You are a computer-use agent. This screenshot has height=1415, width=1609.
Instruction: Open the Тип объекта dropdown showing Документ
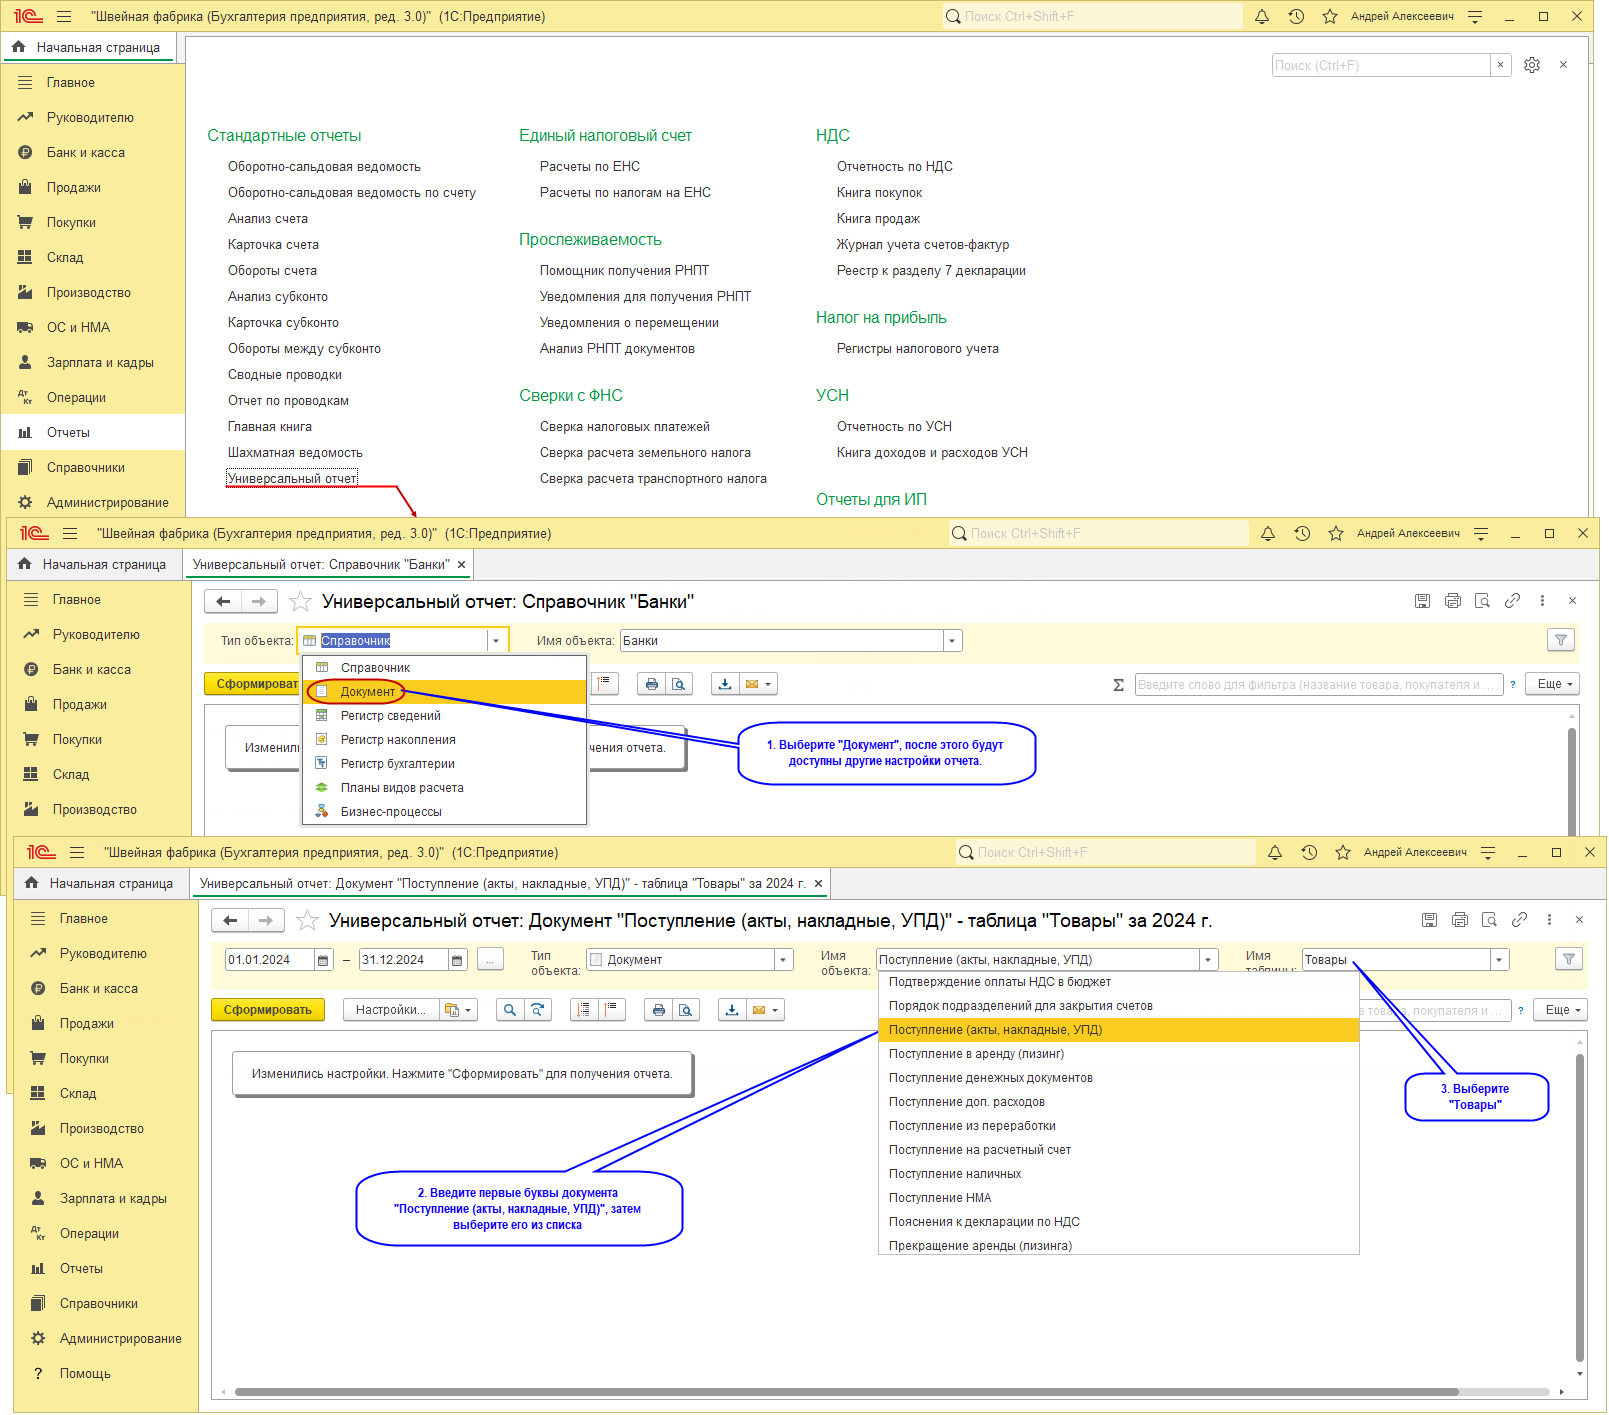point(783,960)
